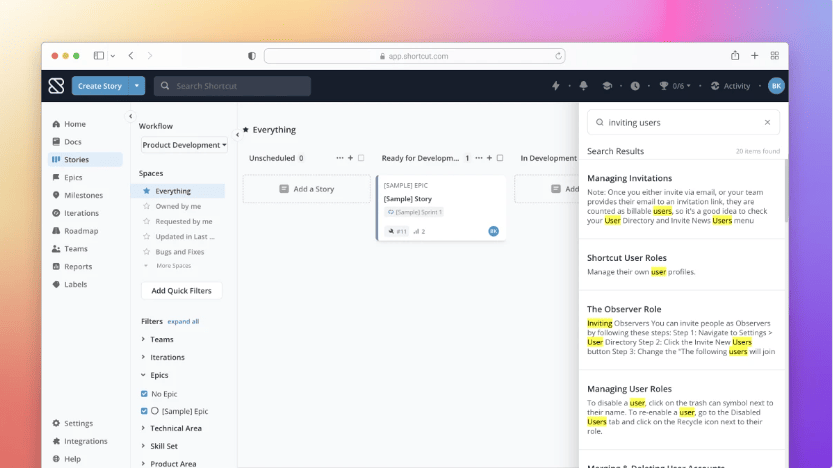
Task: Star the Requested by me space
Action: pyautogui.click(x=147, y=221)
